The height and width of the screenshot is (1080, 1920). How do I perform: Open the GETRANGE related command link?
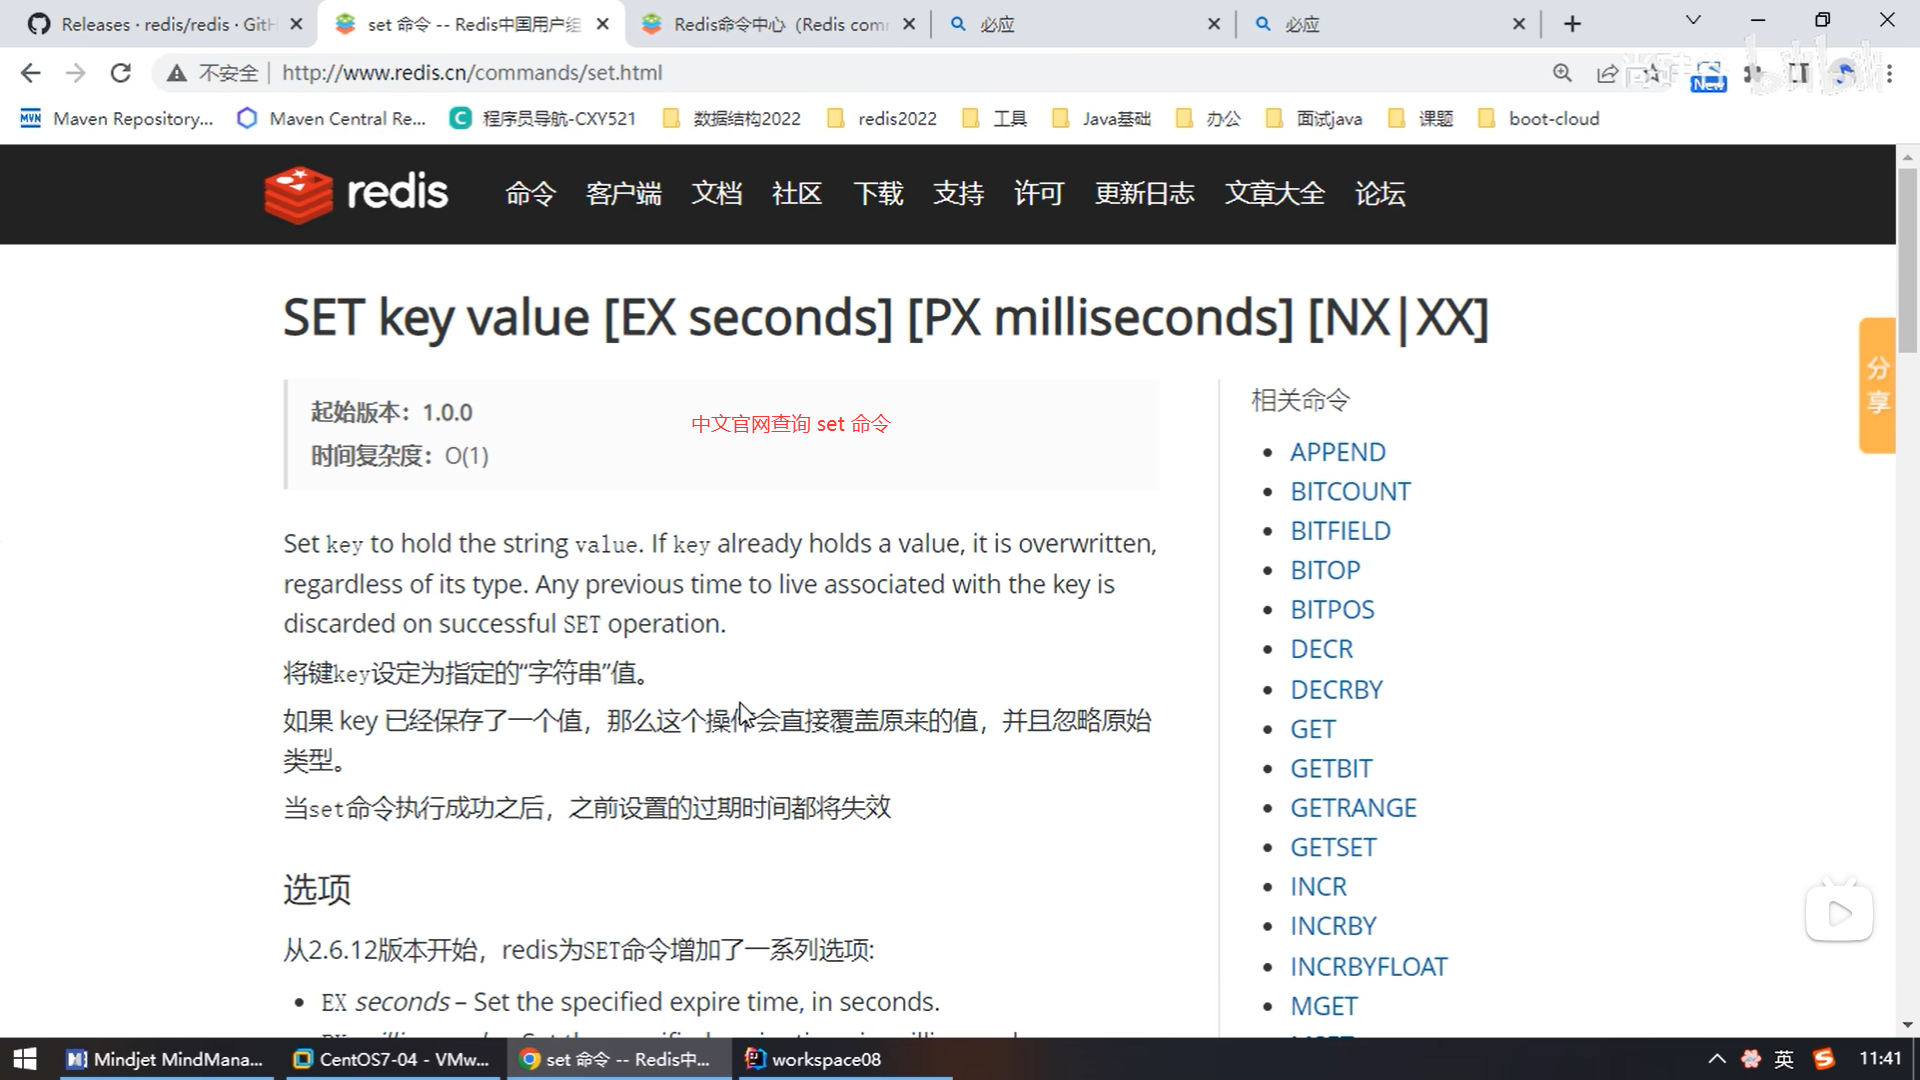click(1353, 808)
